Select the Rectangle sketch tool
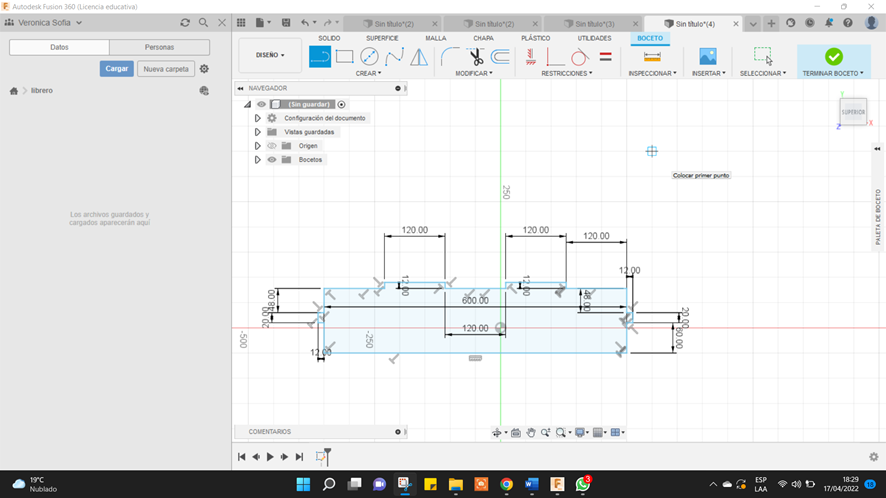 click(x=344, y=57)
